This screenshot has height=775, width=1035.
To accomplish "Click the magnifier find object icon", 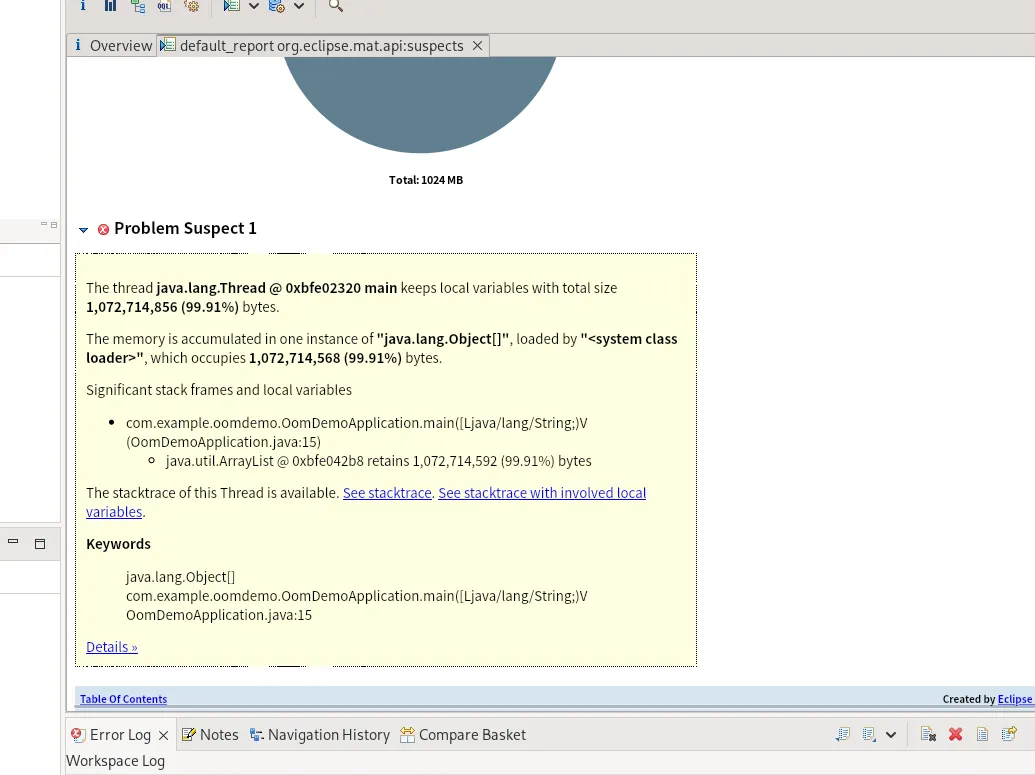I will pos(336,6).
